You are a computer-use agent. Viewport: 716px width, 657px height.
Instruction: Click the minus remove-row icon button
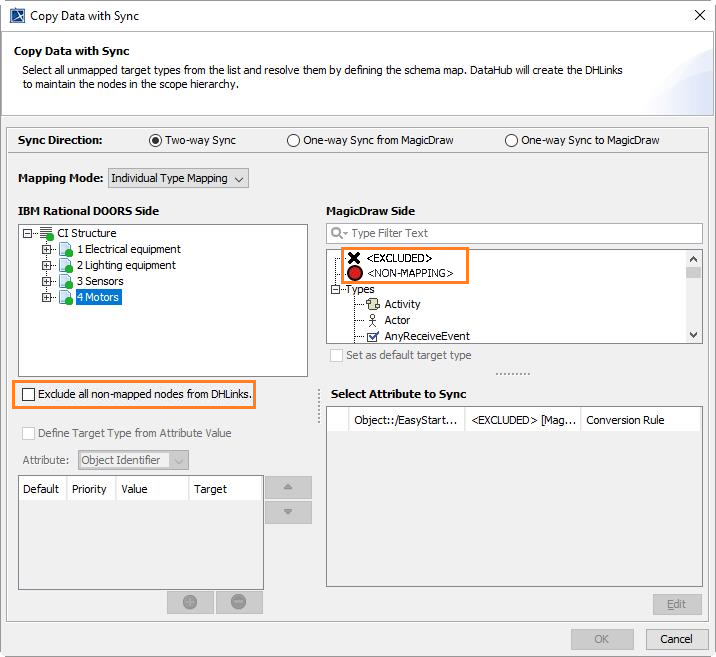(x=239, y=602)
